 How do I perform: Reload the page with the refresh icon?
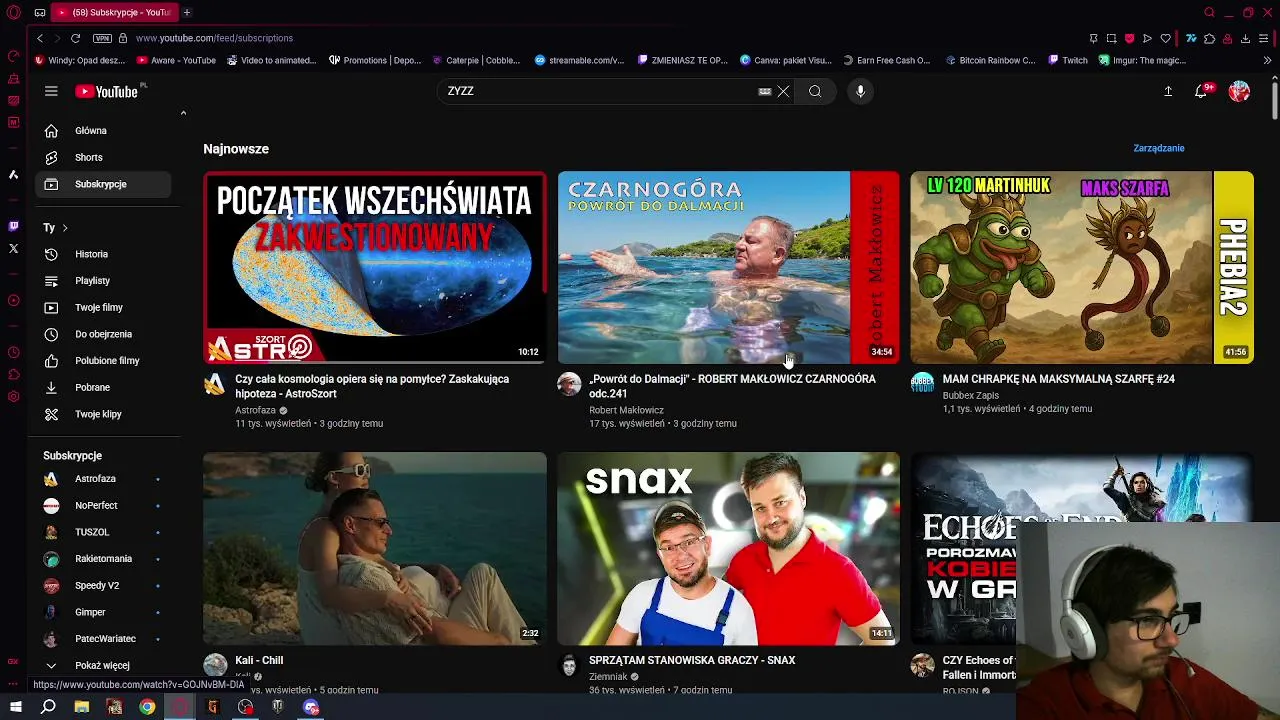[75, 38]
